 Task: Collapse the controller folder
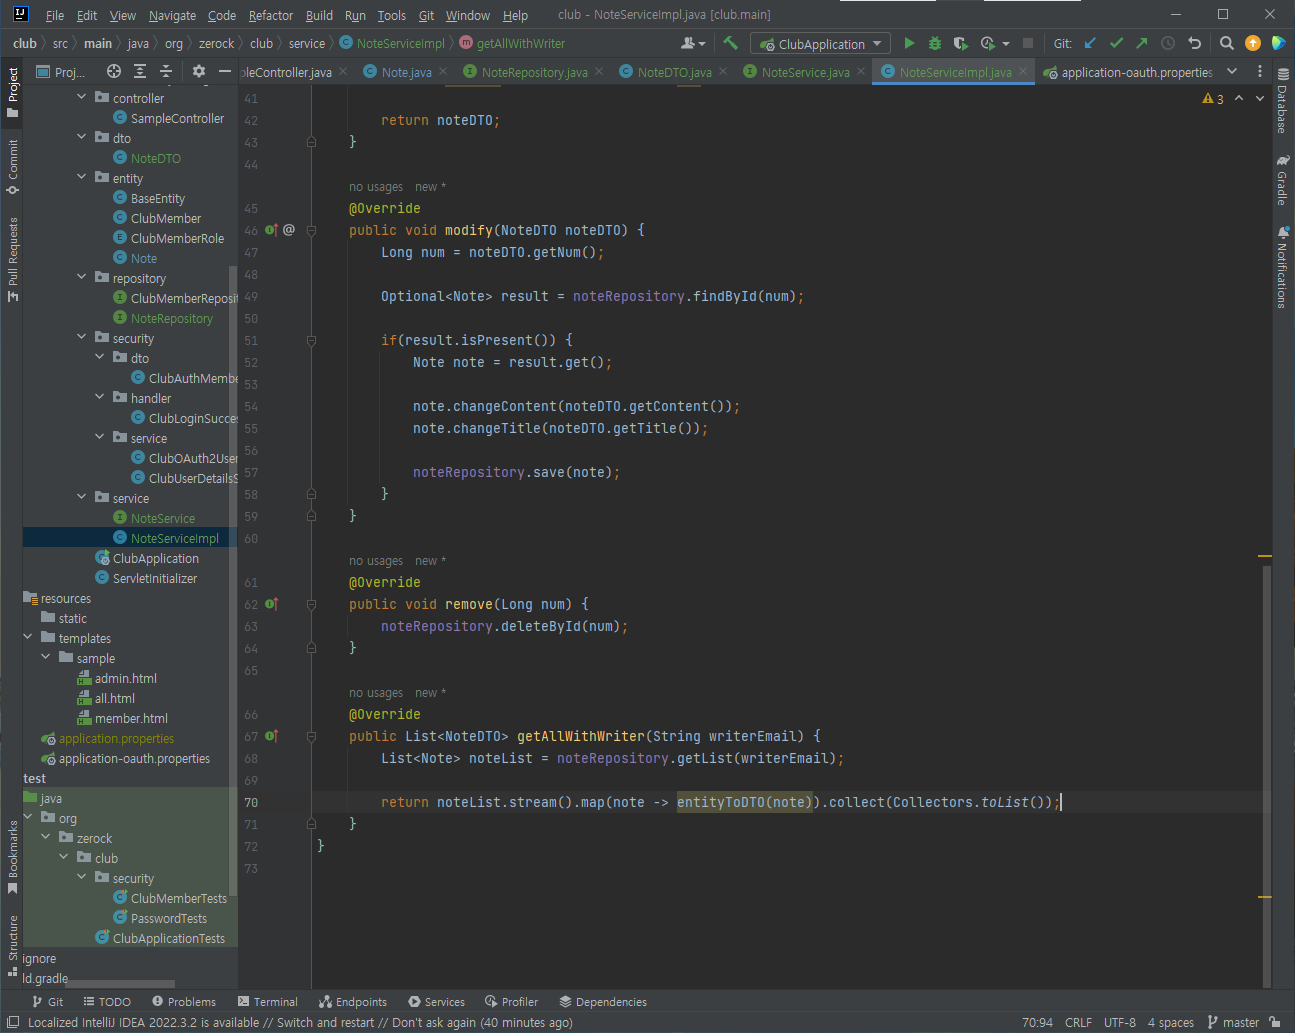[82, 97]
